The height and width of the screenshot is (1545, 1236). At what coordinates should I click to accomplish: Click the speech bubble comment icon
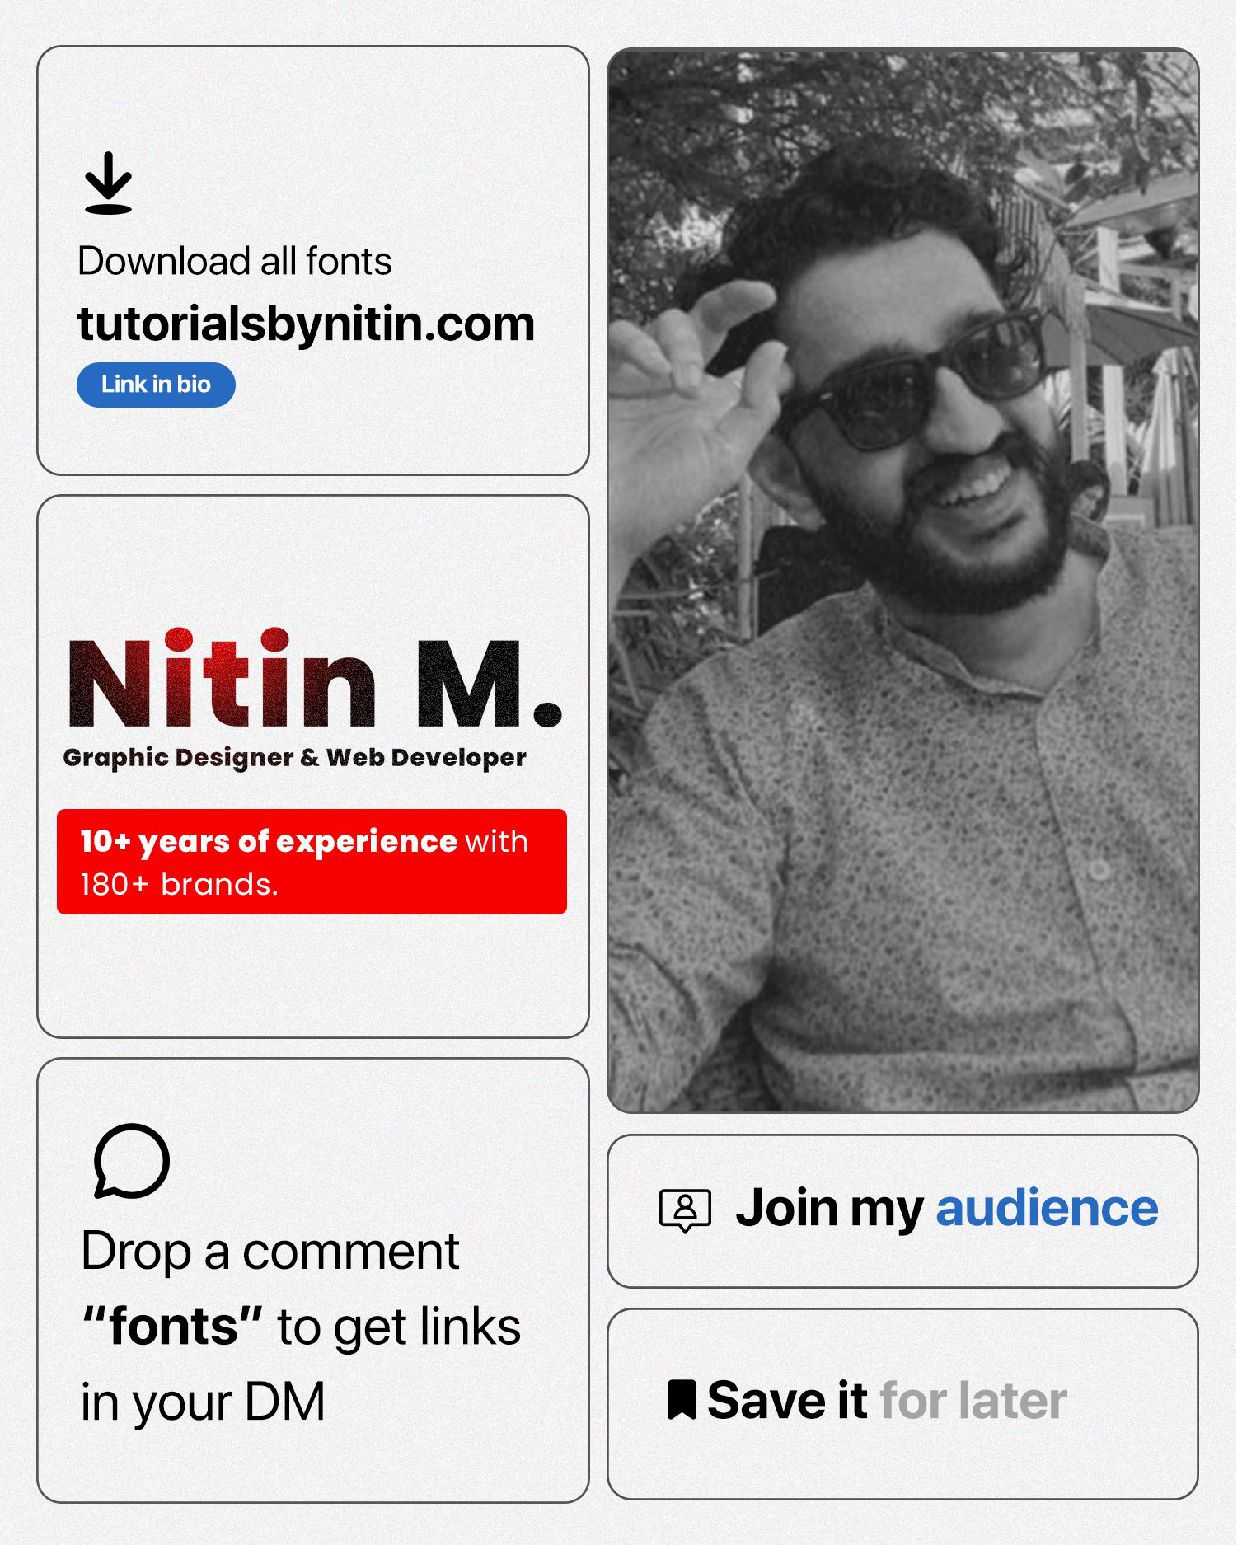point(131,1161)
